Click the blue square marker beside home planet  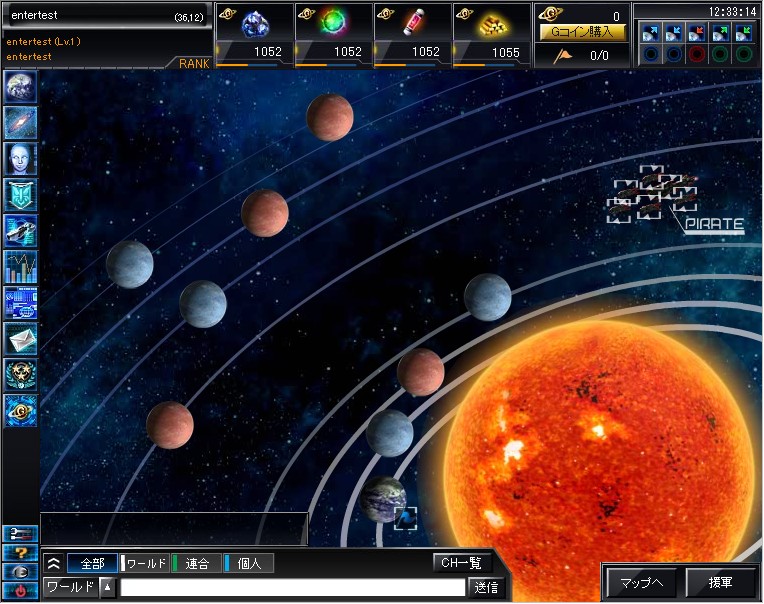coord(405,518)
